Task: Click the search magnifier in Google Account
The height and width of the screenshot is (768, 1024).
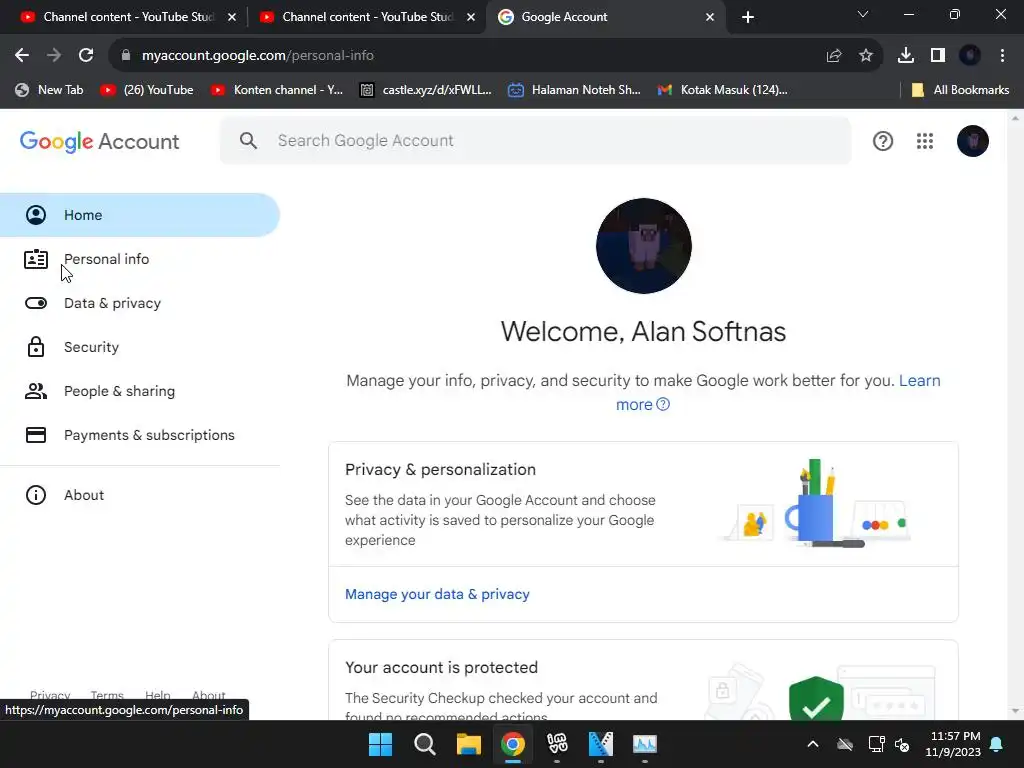Action: click(x=248, y=140)
